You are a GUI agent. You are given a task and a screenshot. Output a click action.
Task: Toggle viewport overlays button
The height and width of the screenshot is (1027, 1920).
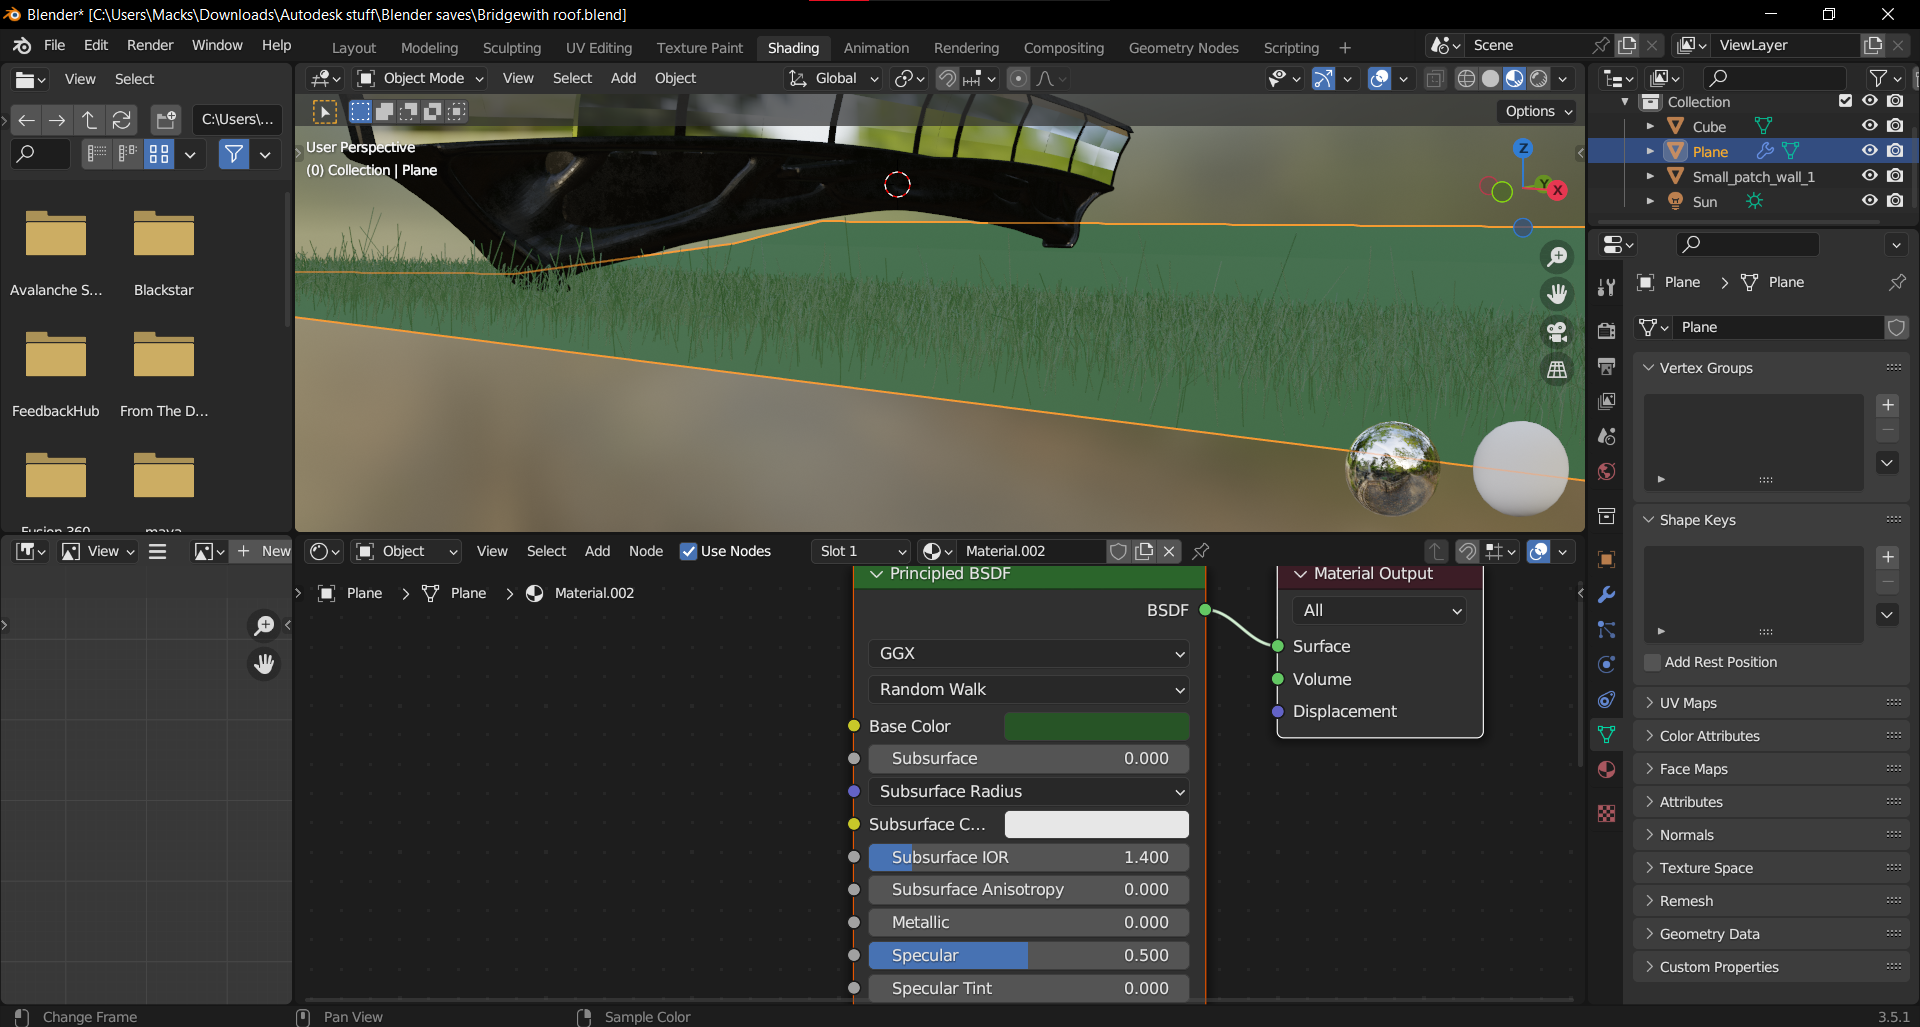click(x=1379, y=79)
